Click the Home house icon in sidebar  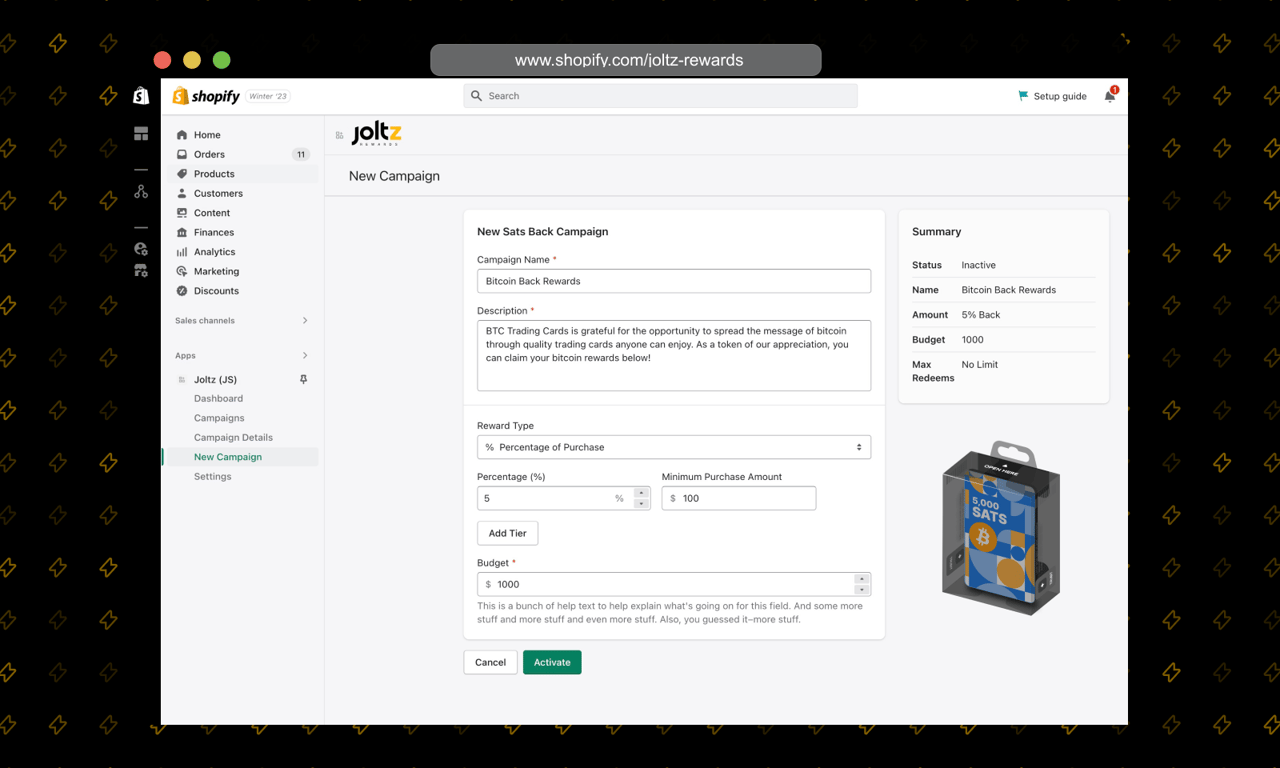[182, 135]
